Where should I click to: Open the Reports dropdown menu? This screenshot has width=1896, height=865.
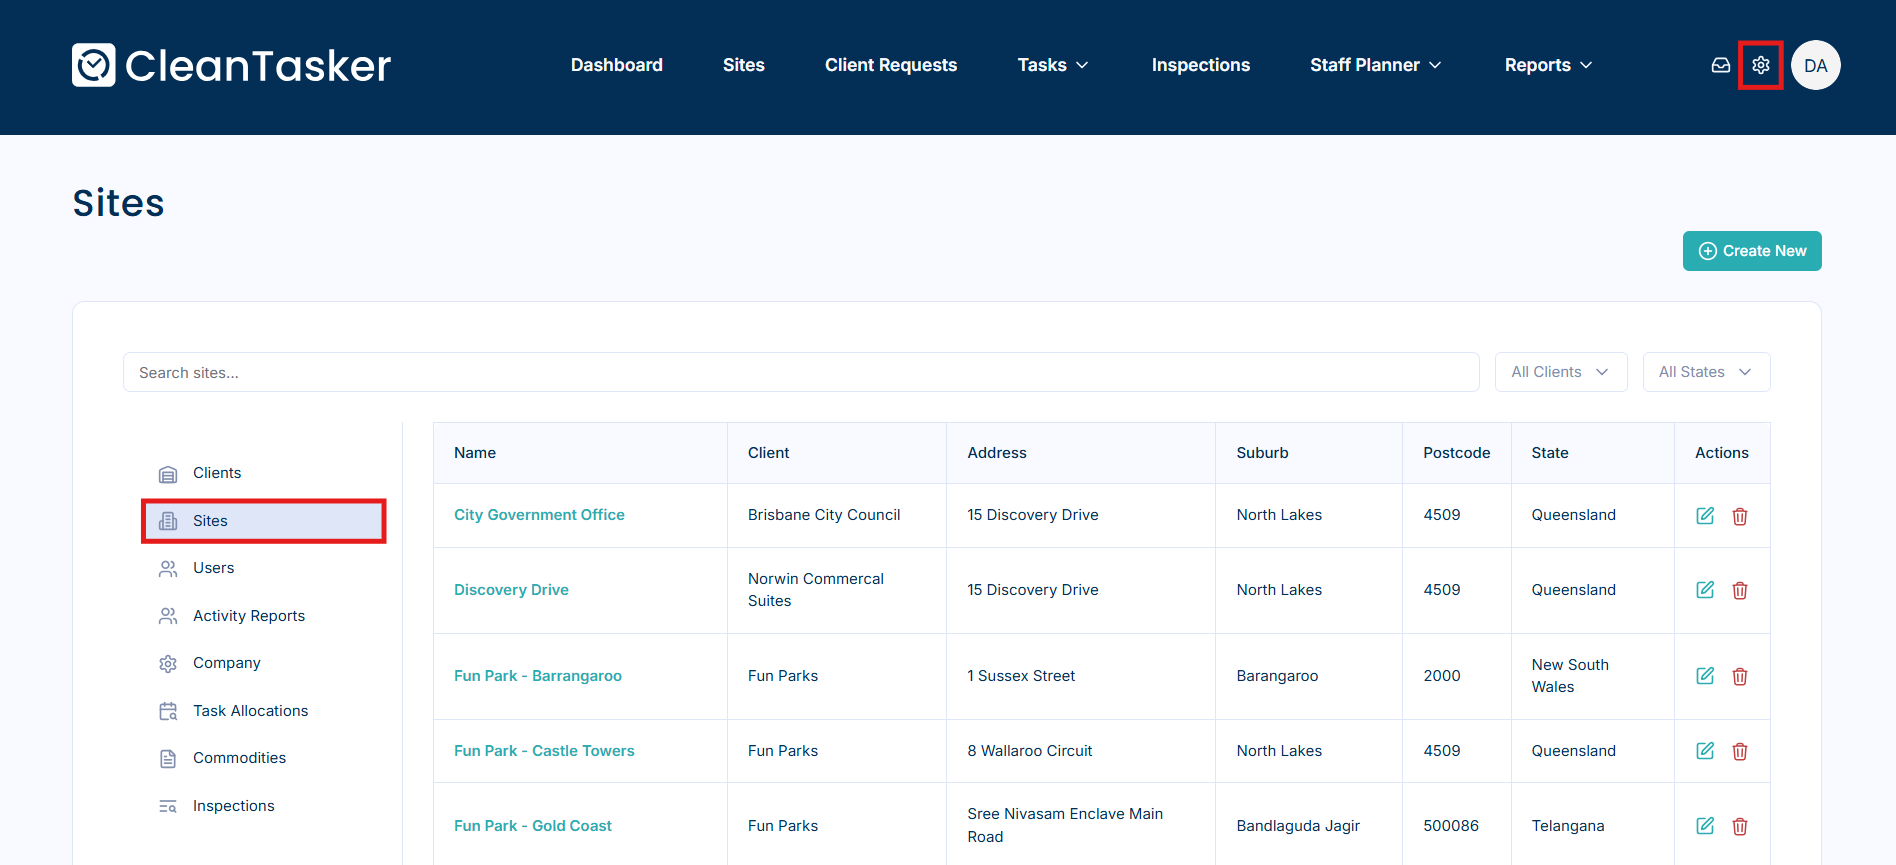click(x=1547, y=65)
